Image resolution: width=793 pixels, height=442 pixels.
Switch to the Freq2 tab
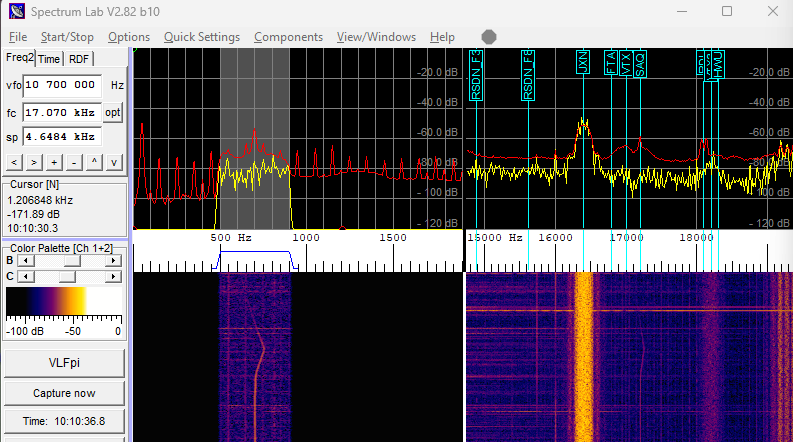tap(20, 58)
